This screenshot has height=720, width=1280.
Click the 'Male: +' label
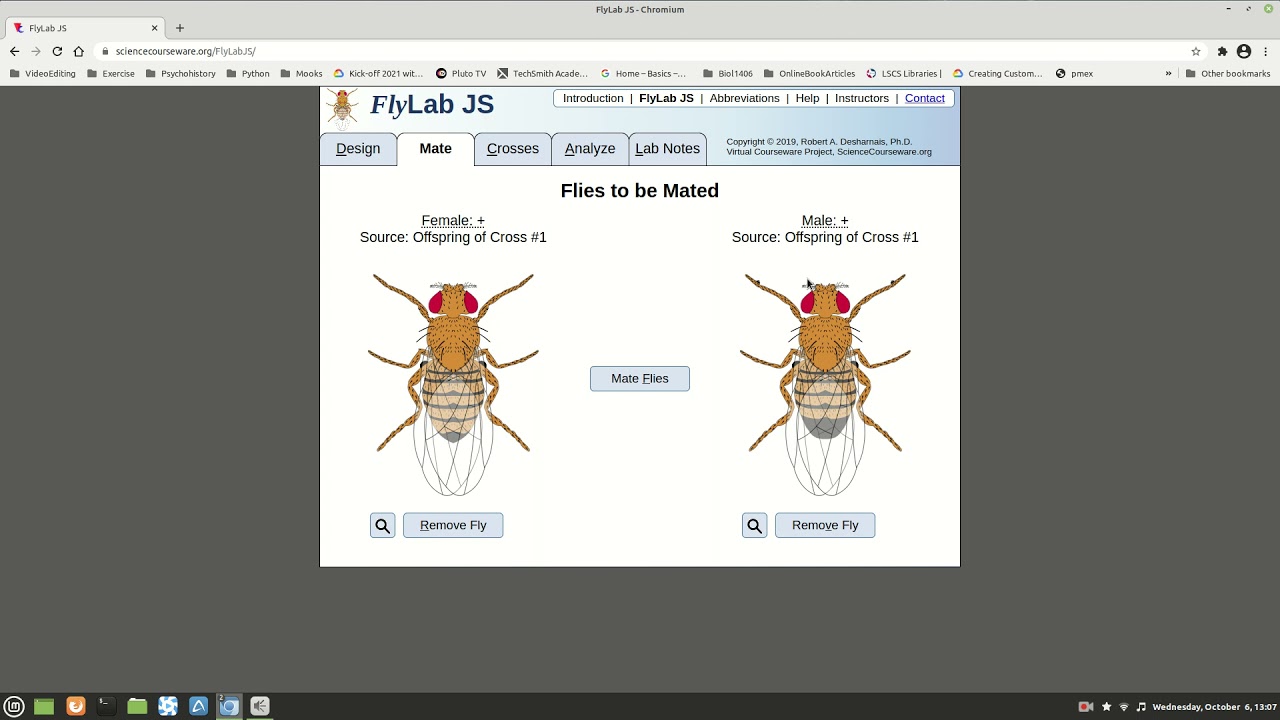(825, 220)
